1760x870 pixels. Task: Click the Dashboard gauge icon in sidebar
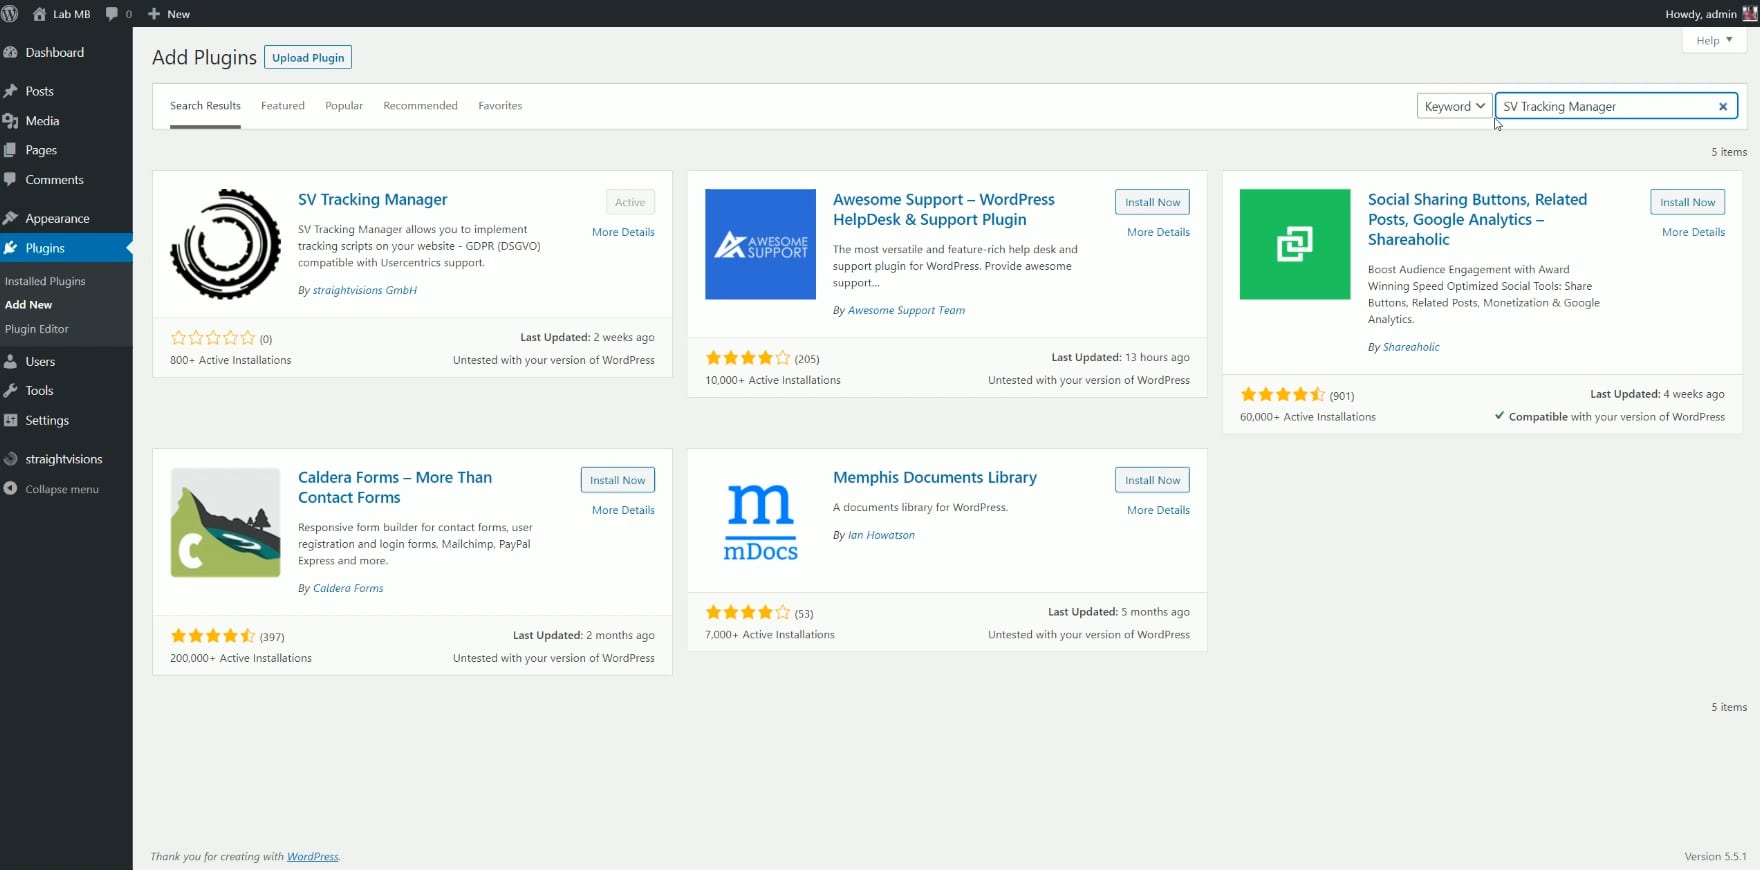coord(11,52)
